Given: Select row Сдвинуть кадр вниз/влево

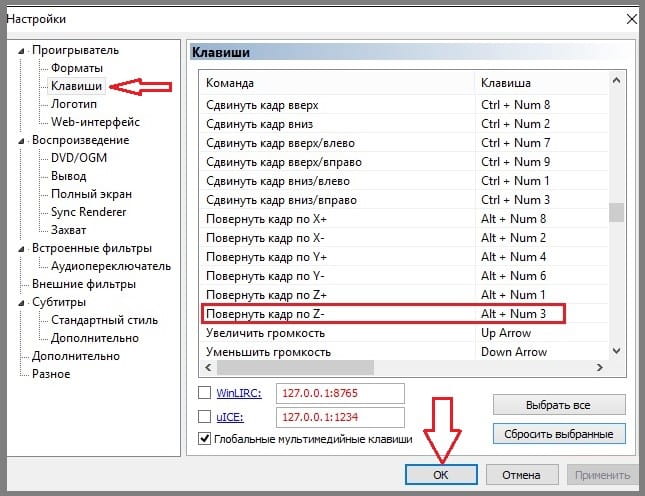Looking at the screenshot, I should tap(404, 181).
